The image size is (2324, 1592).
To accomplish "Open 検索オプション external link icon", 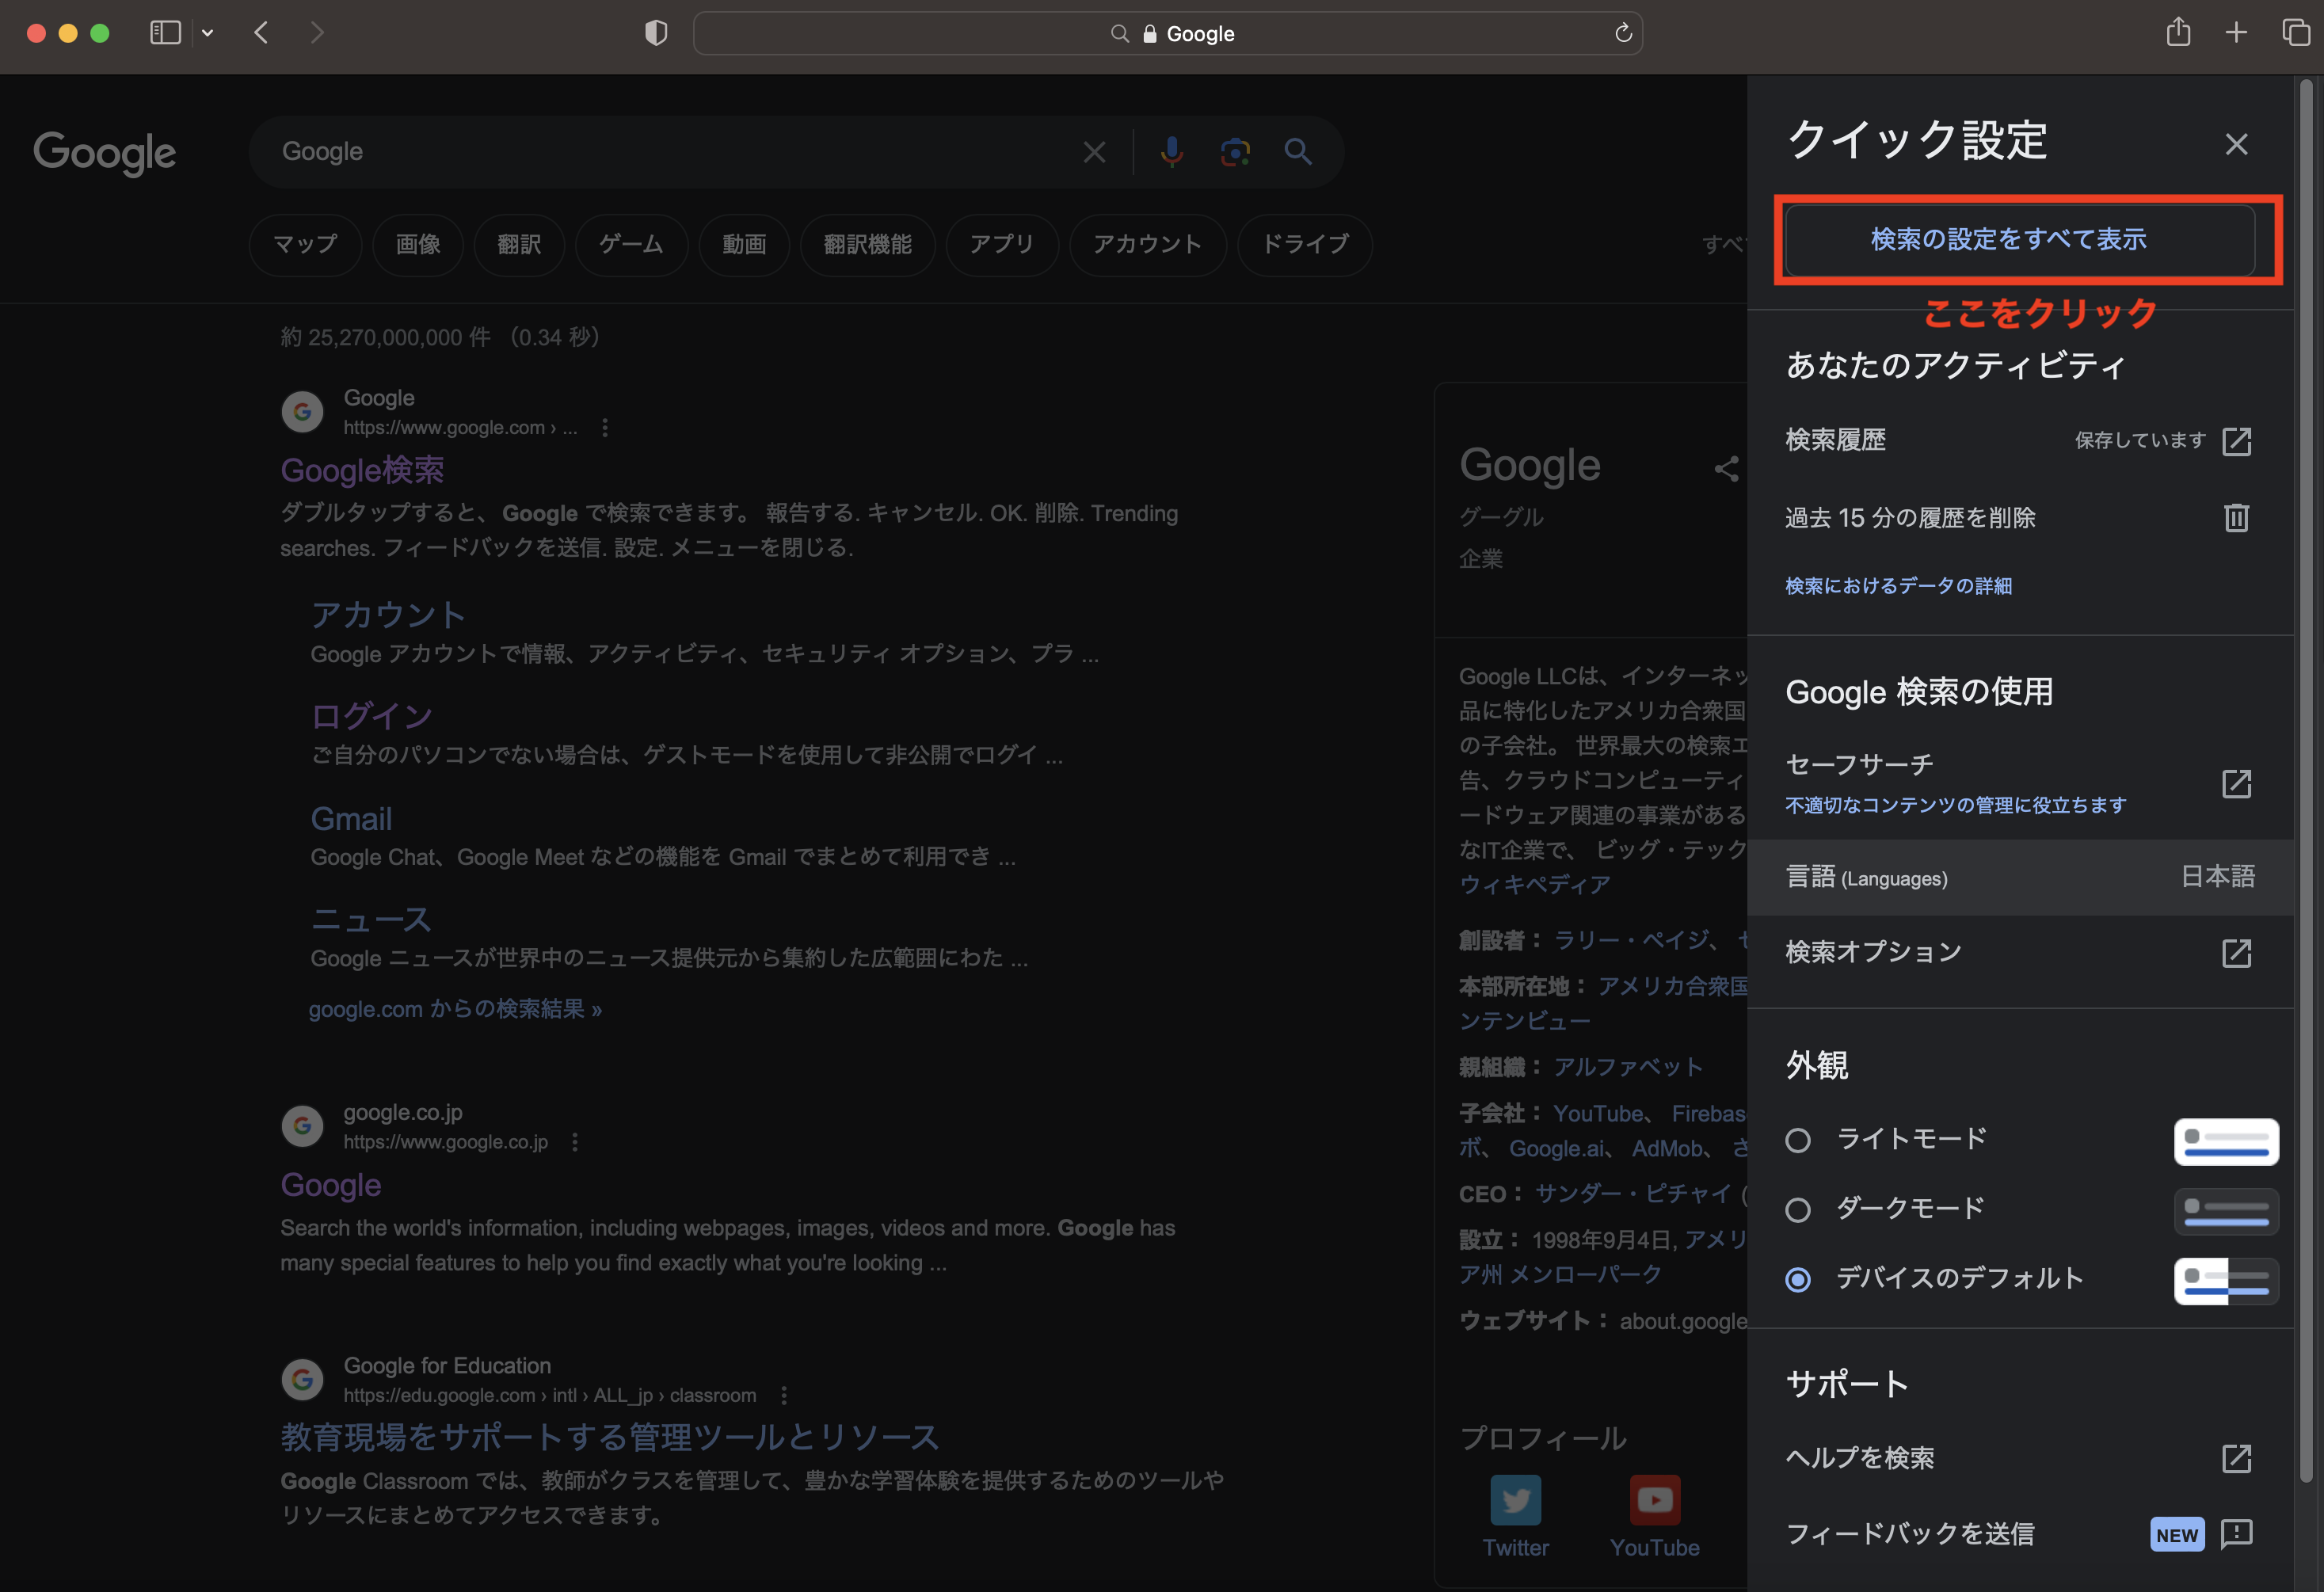I will (x=2236, y=953).
